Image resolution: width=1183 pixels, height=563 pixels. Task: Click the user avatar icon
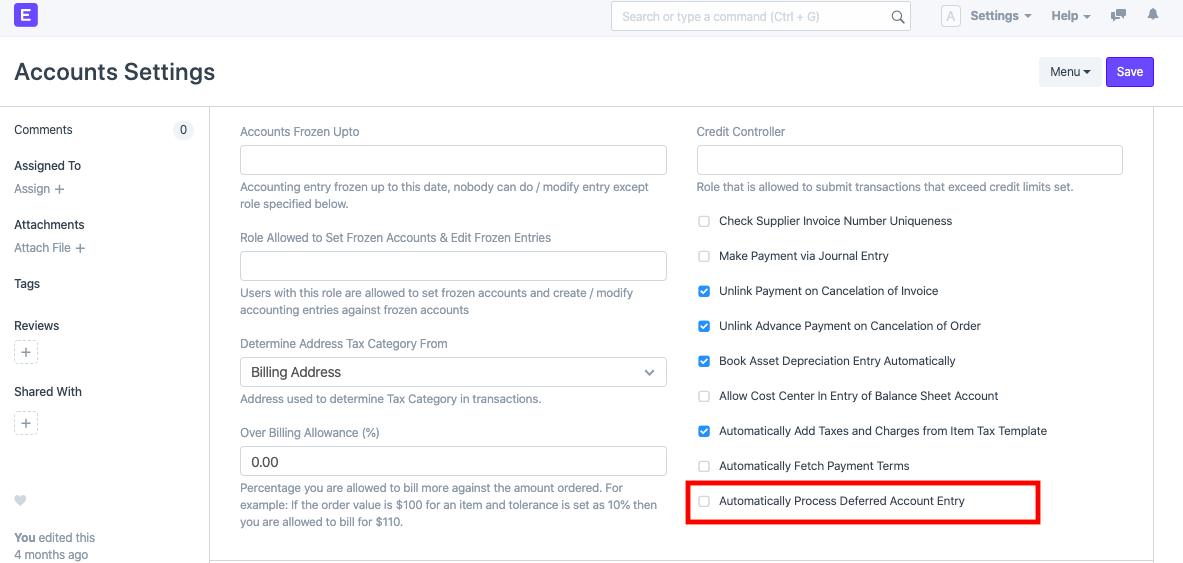[951, 16]
